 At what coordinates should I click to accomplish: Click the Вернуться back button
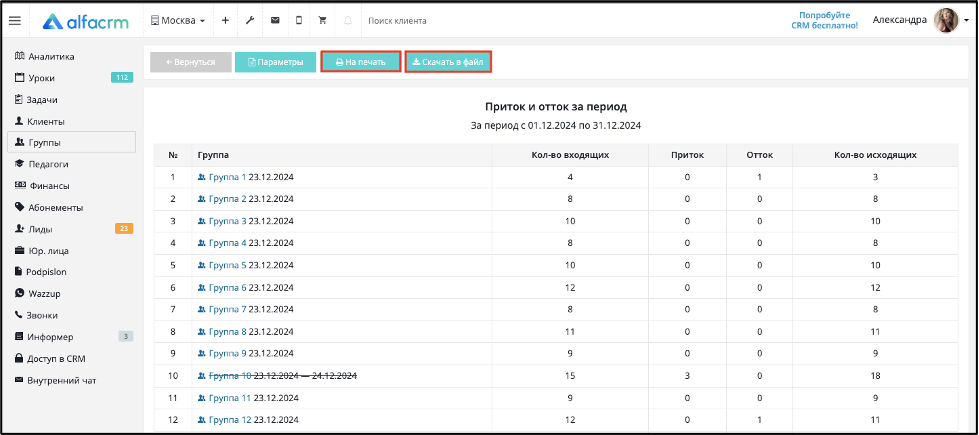[x=190, y=62]
